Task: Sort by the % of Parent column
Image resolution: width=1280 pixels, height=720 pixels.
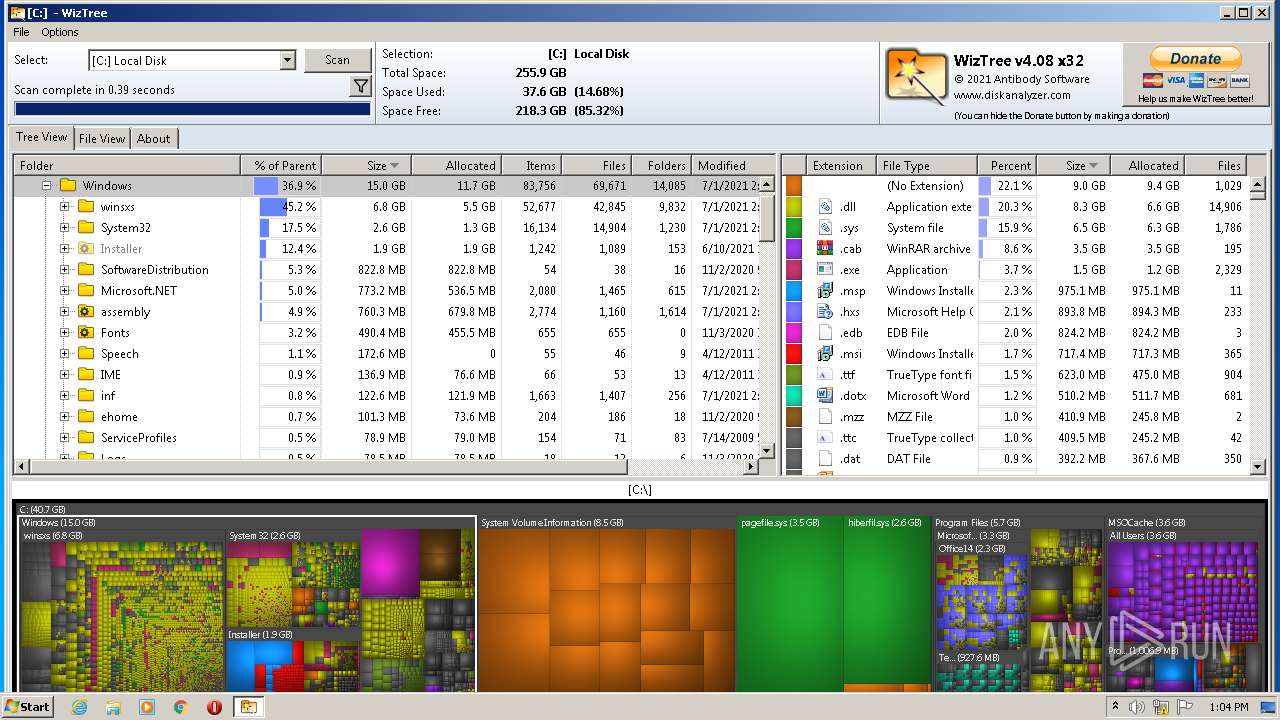Action: tap(281, 166)
